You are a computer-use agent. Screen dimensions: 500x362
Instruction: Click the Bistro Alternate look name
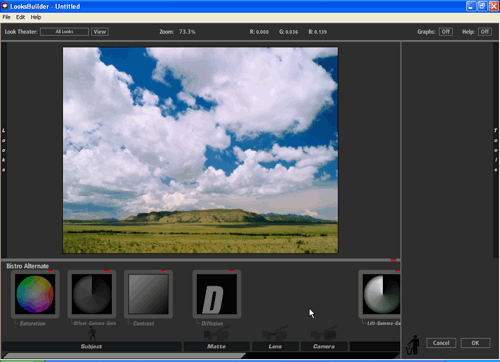click(x=28, y=266)
